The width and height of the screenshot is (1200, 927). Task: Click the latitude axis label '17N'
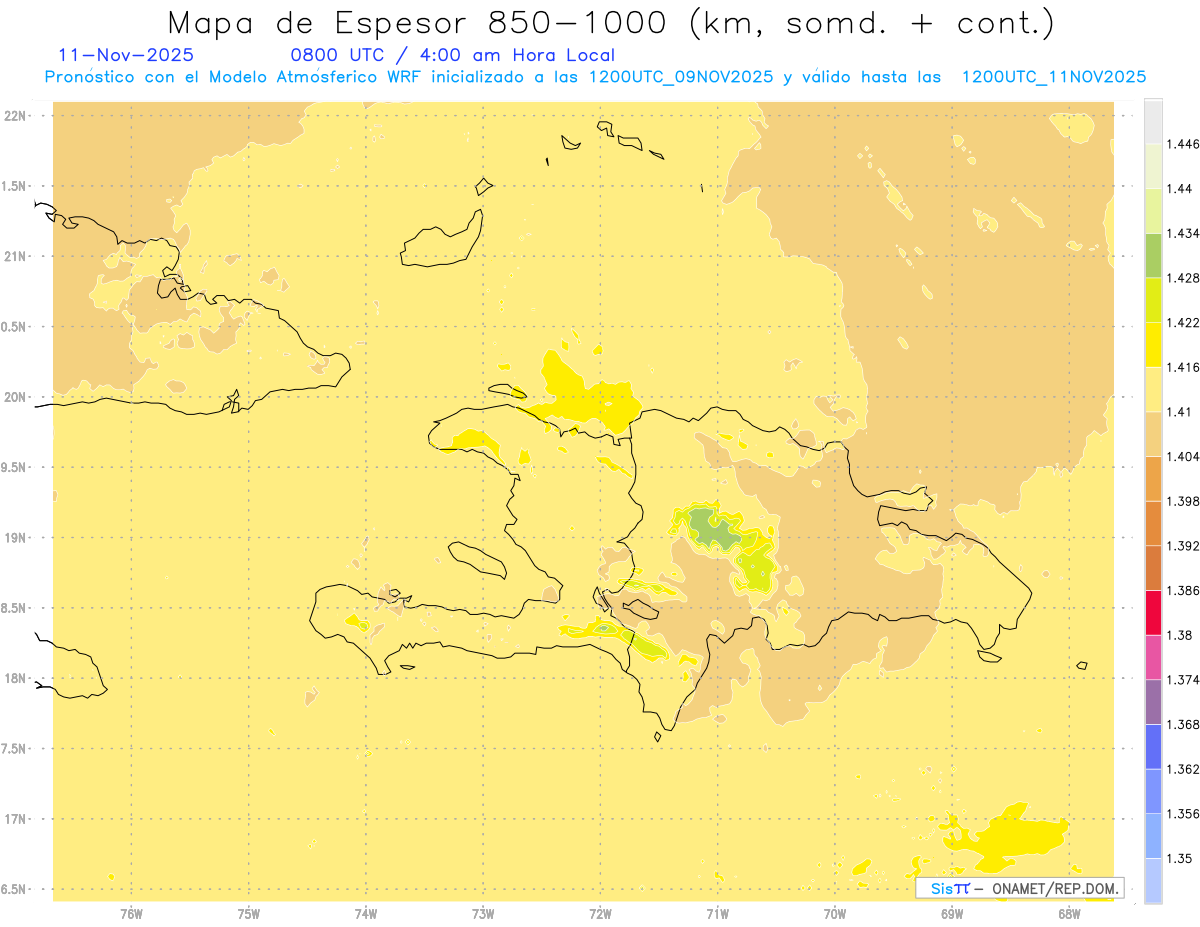[x=16, y=819]
